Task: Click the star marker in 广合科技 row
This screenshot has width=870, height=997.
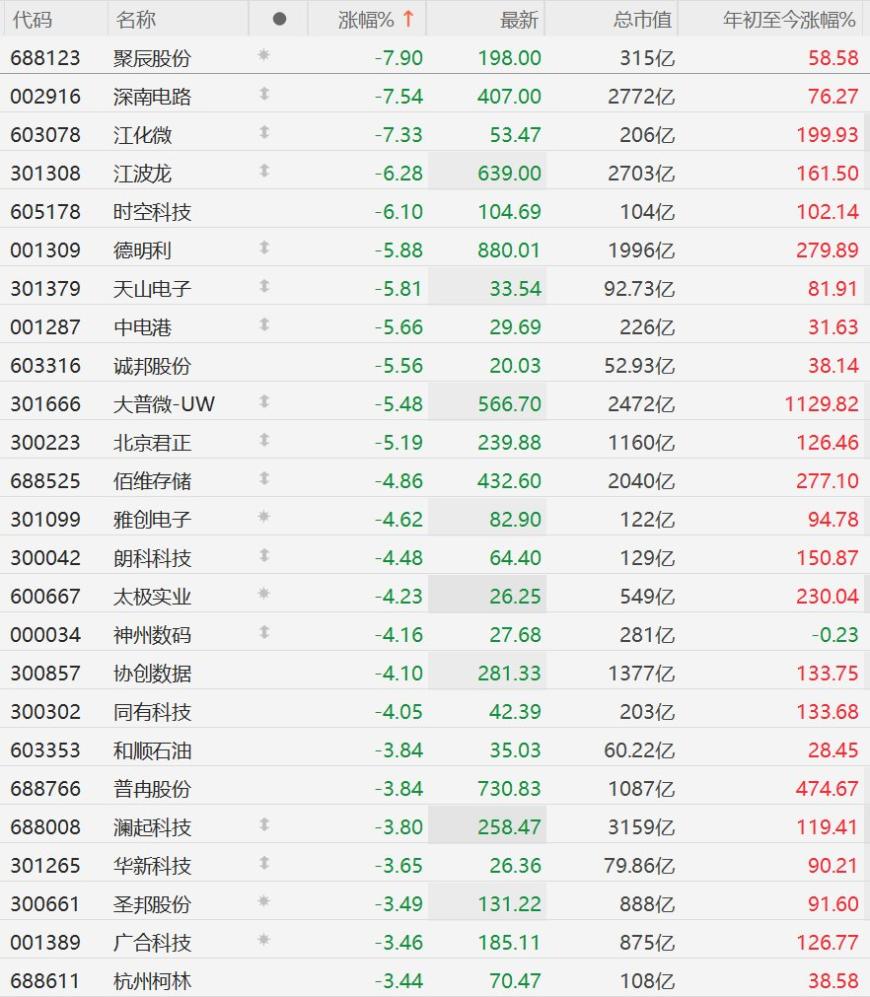Action: tap(264, 940)
